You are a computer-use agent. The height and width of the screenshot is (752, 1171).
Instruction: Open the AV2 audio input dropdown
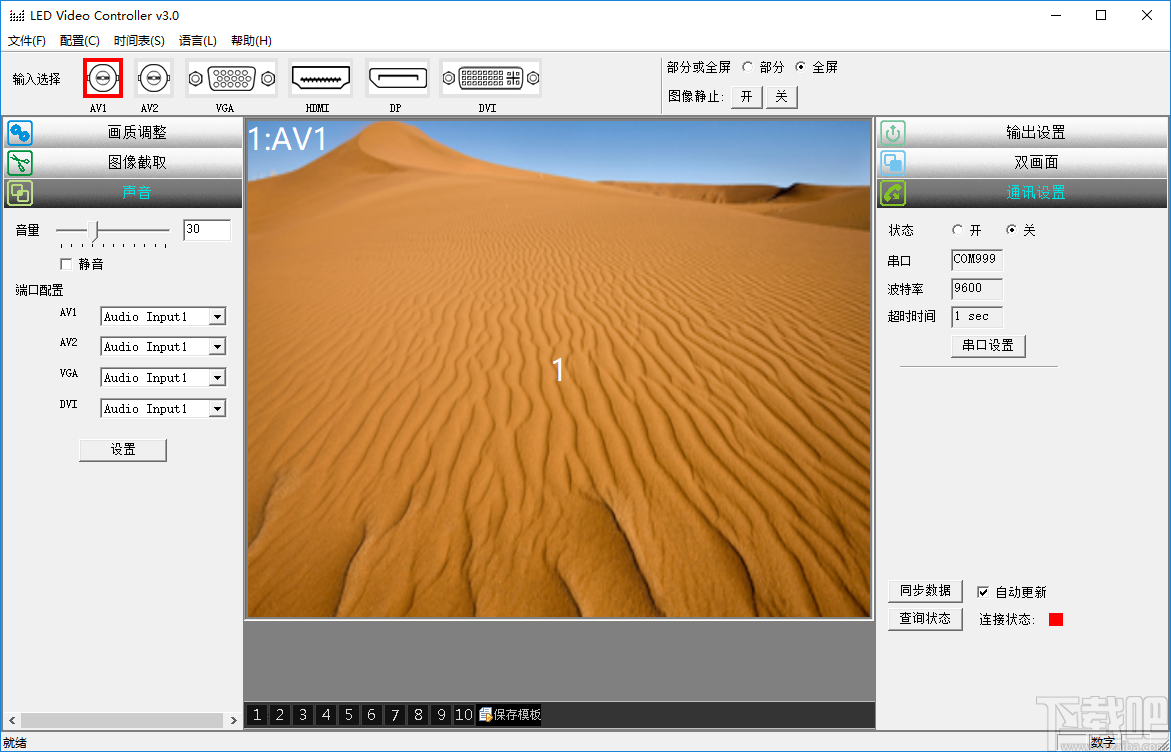(x=217, y=347)
